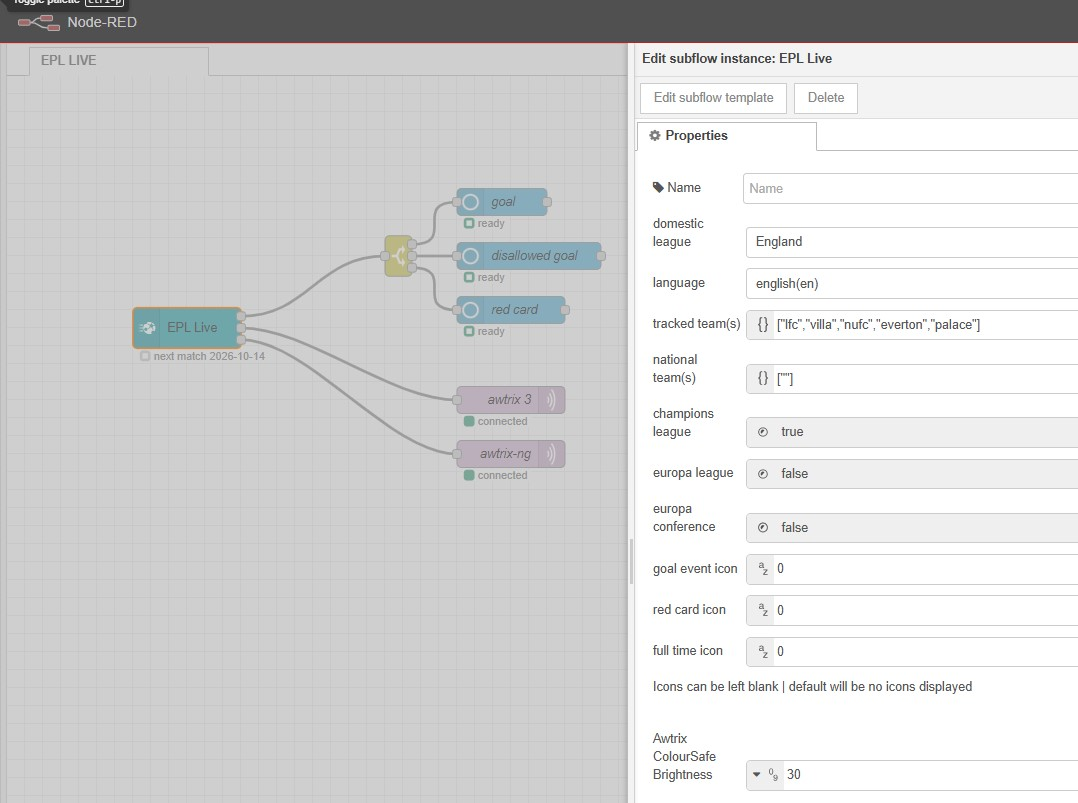Viewport: 1078px width, 803px height.
Task: Click the 'connected' status under awtrix 3
Action: 503,421
